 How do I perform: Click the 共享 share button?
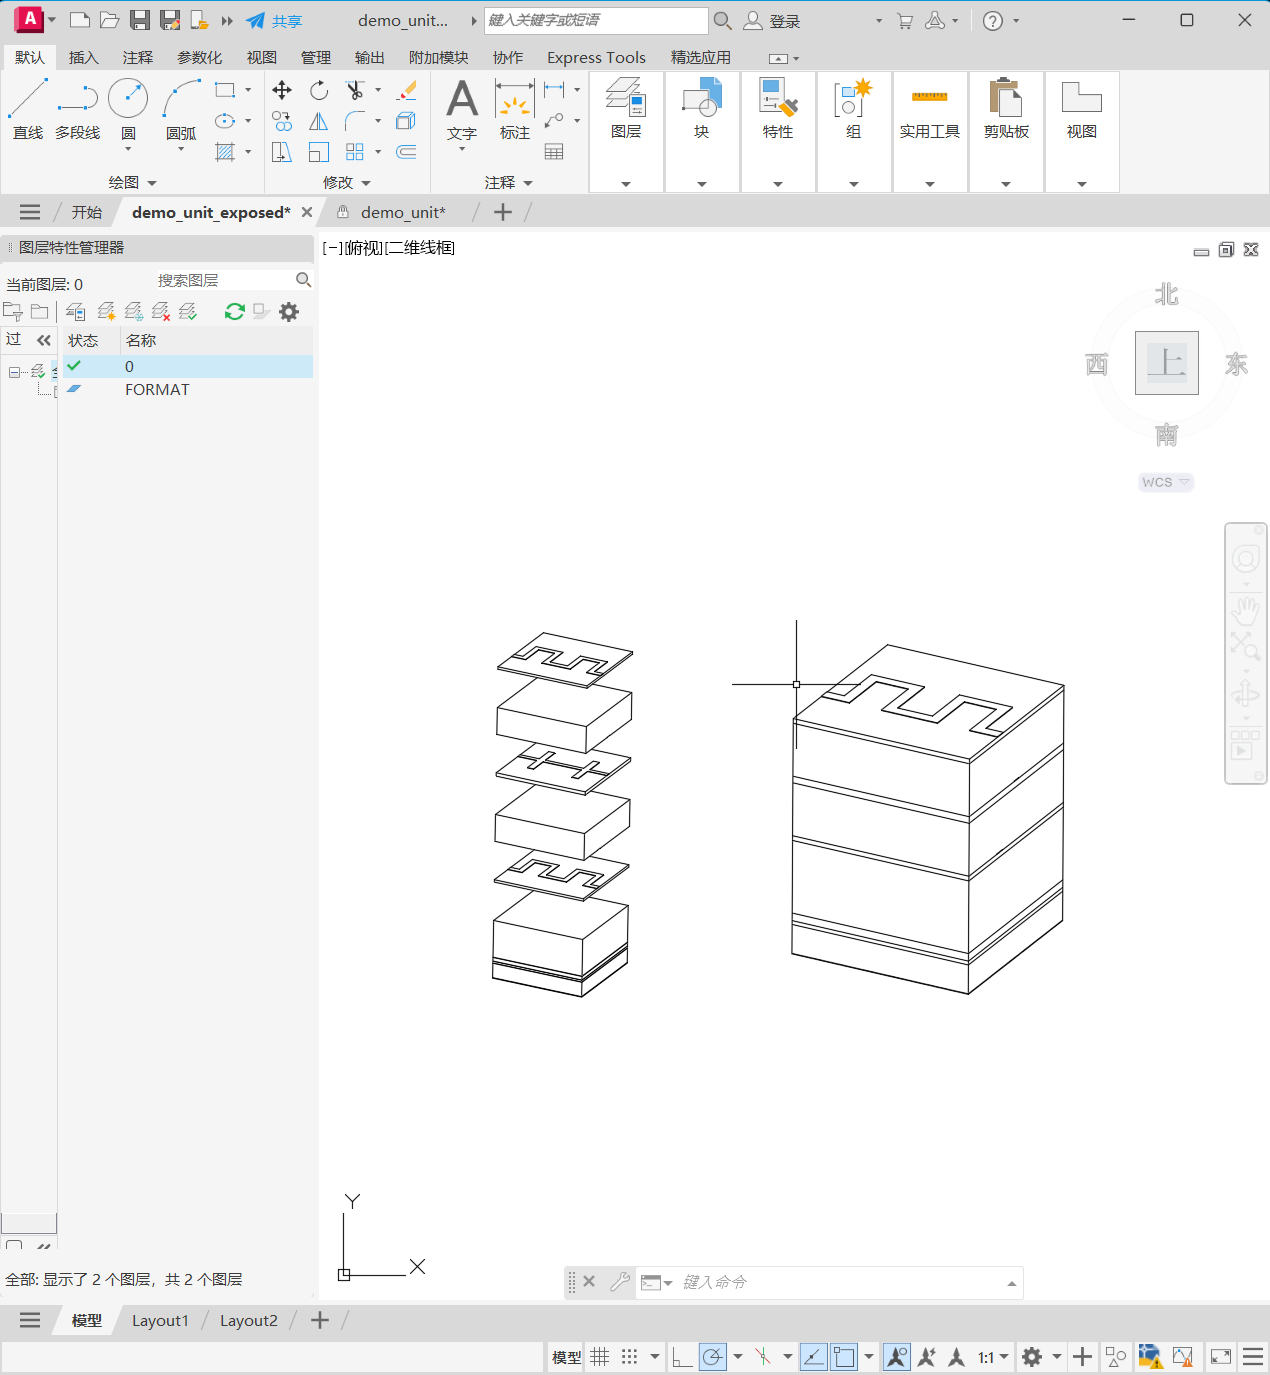275,21
